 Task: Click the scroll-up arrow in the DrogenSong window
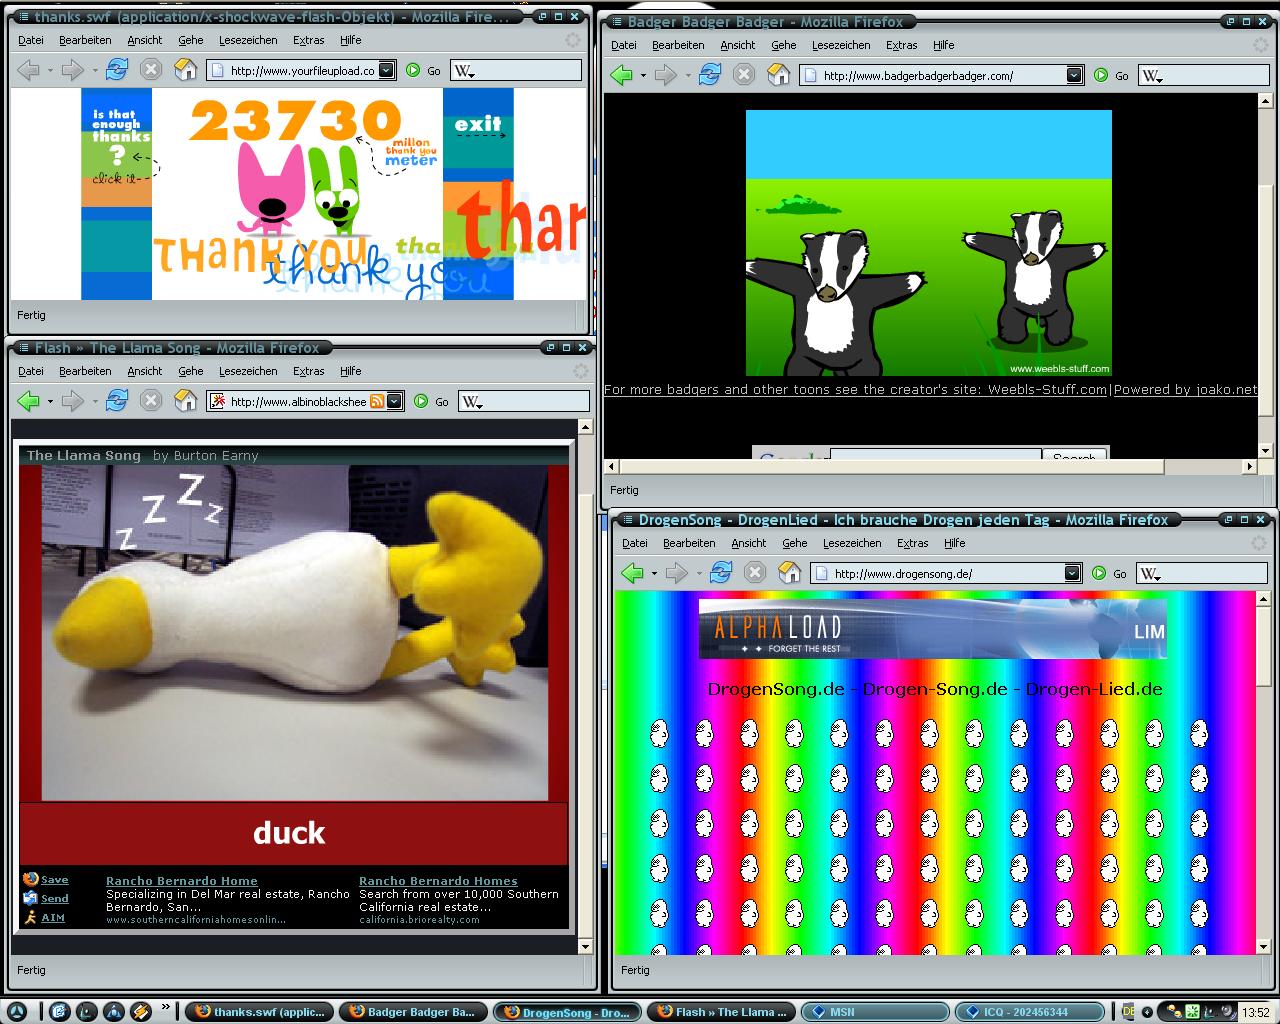point(1264,599)
